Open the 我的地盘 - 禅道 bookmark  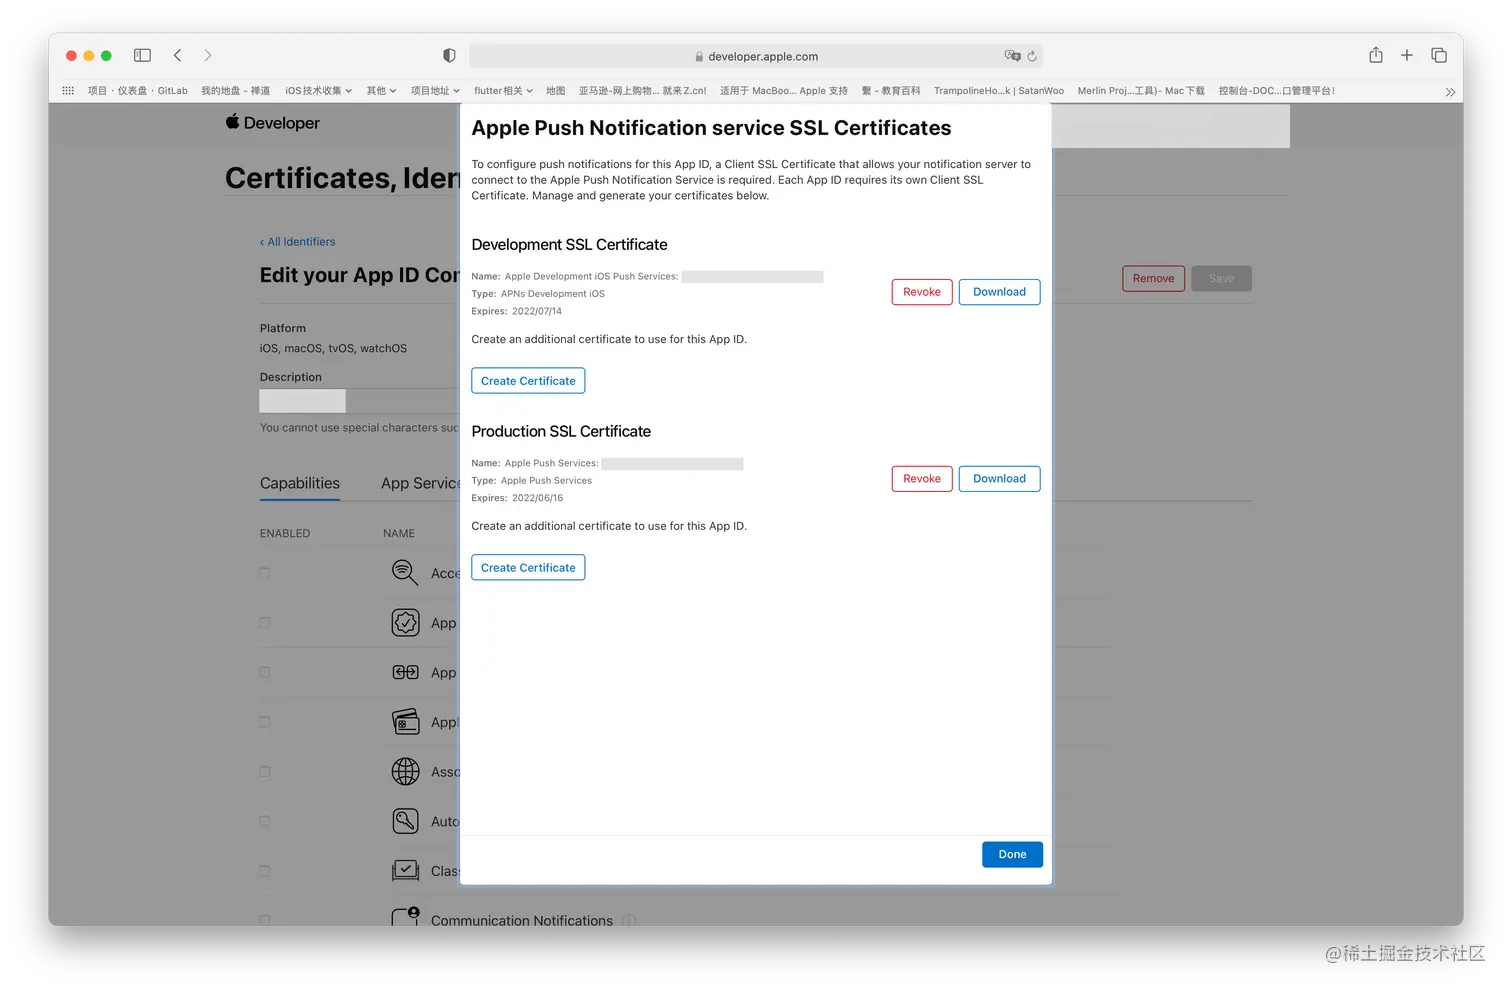coord(235,90)
